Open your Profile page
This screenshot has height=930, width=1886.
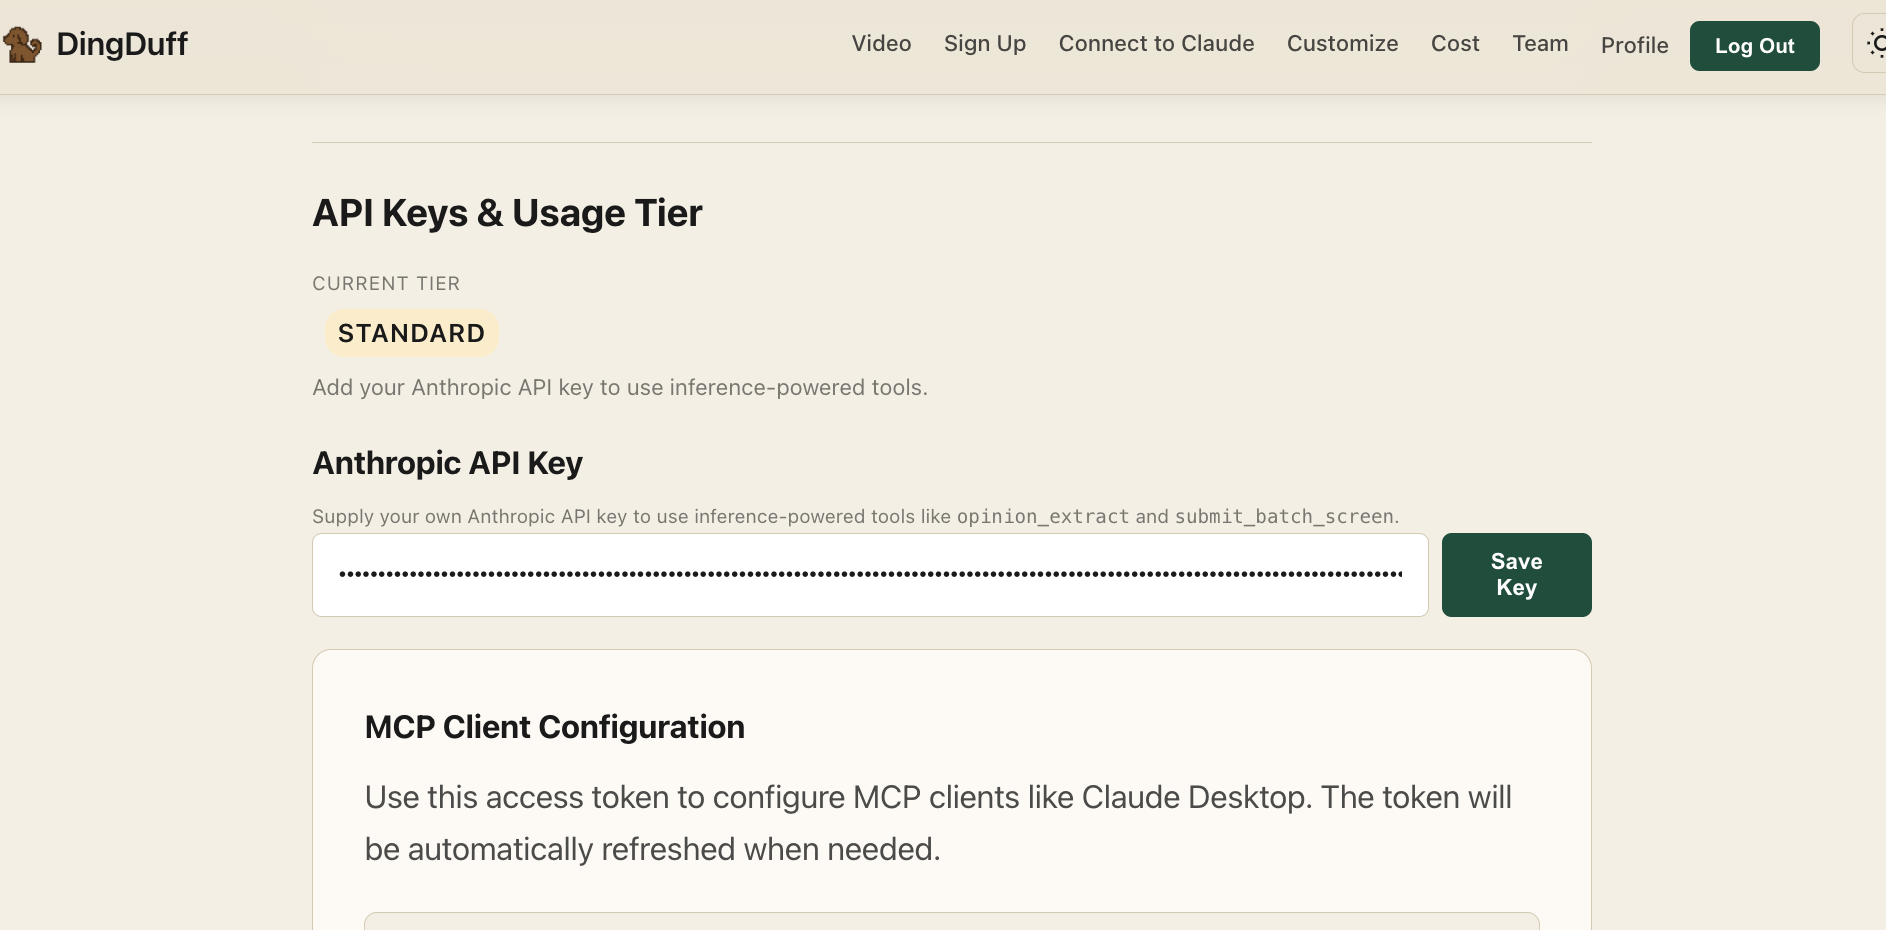(1634, 46)
